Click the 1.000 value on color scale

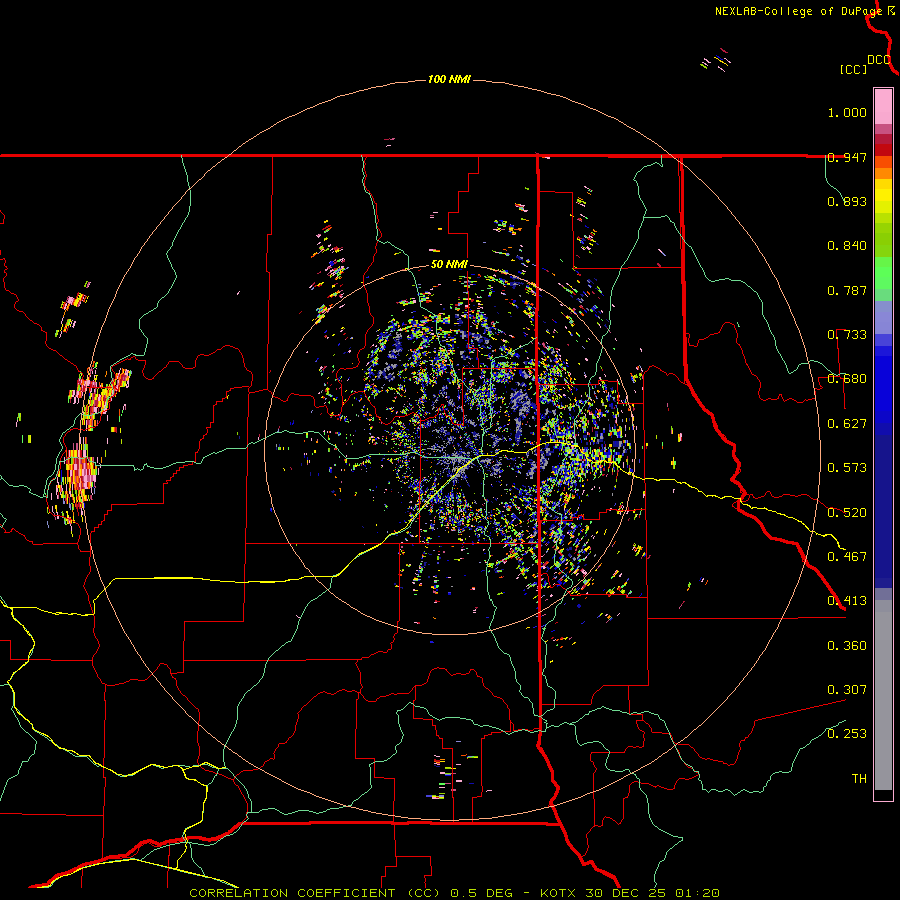pyautogui.click(x=847, y=112)
